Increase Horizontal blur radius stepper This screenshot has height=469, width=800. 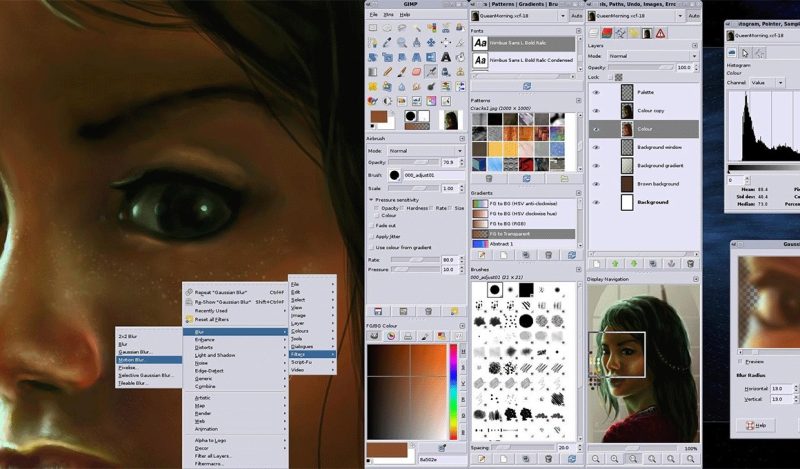tap(796, 386)
